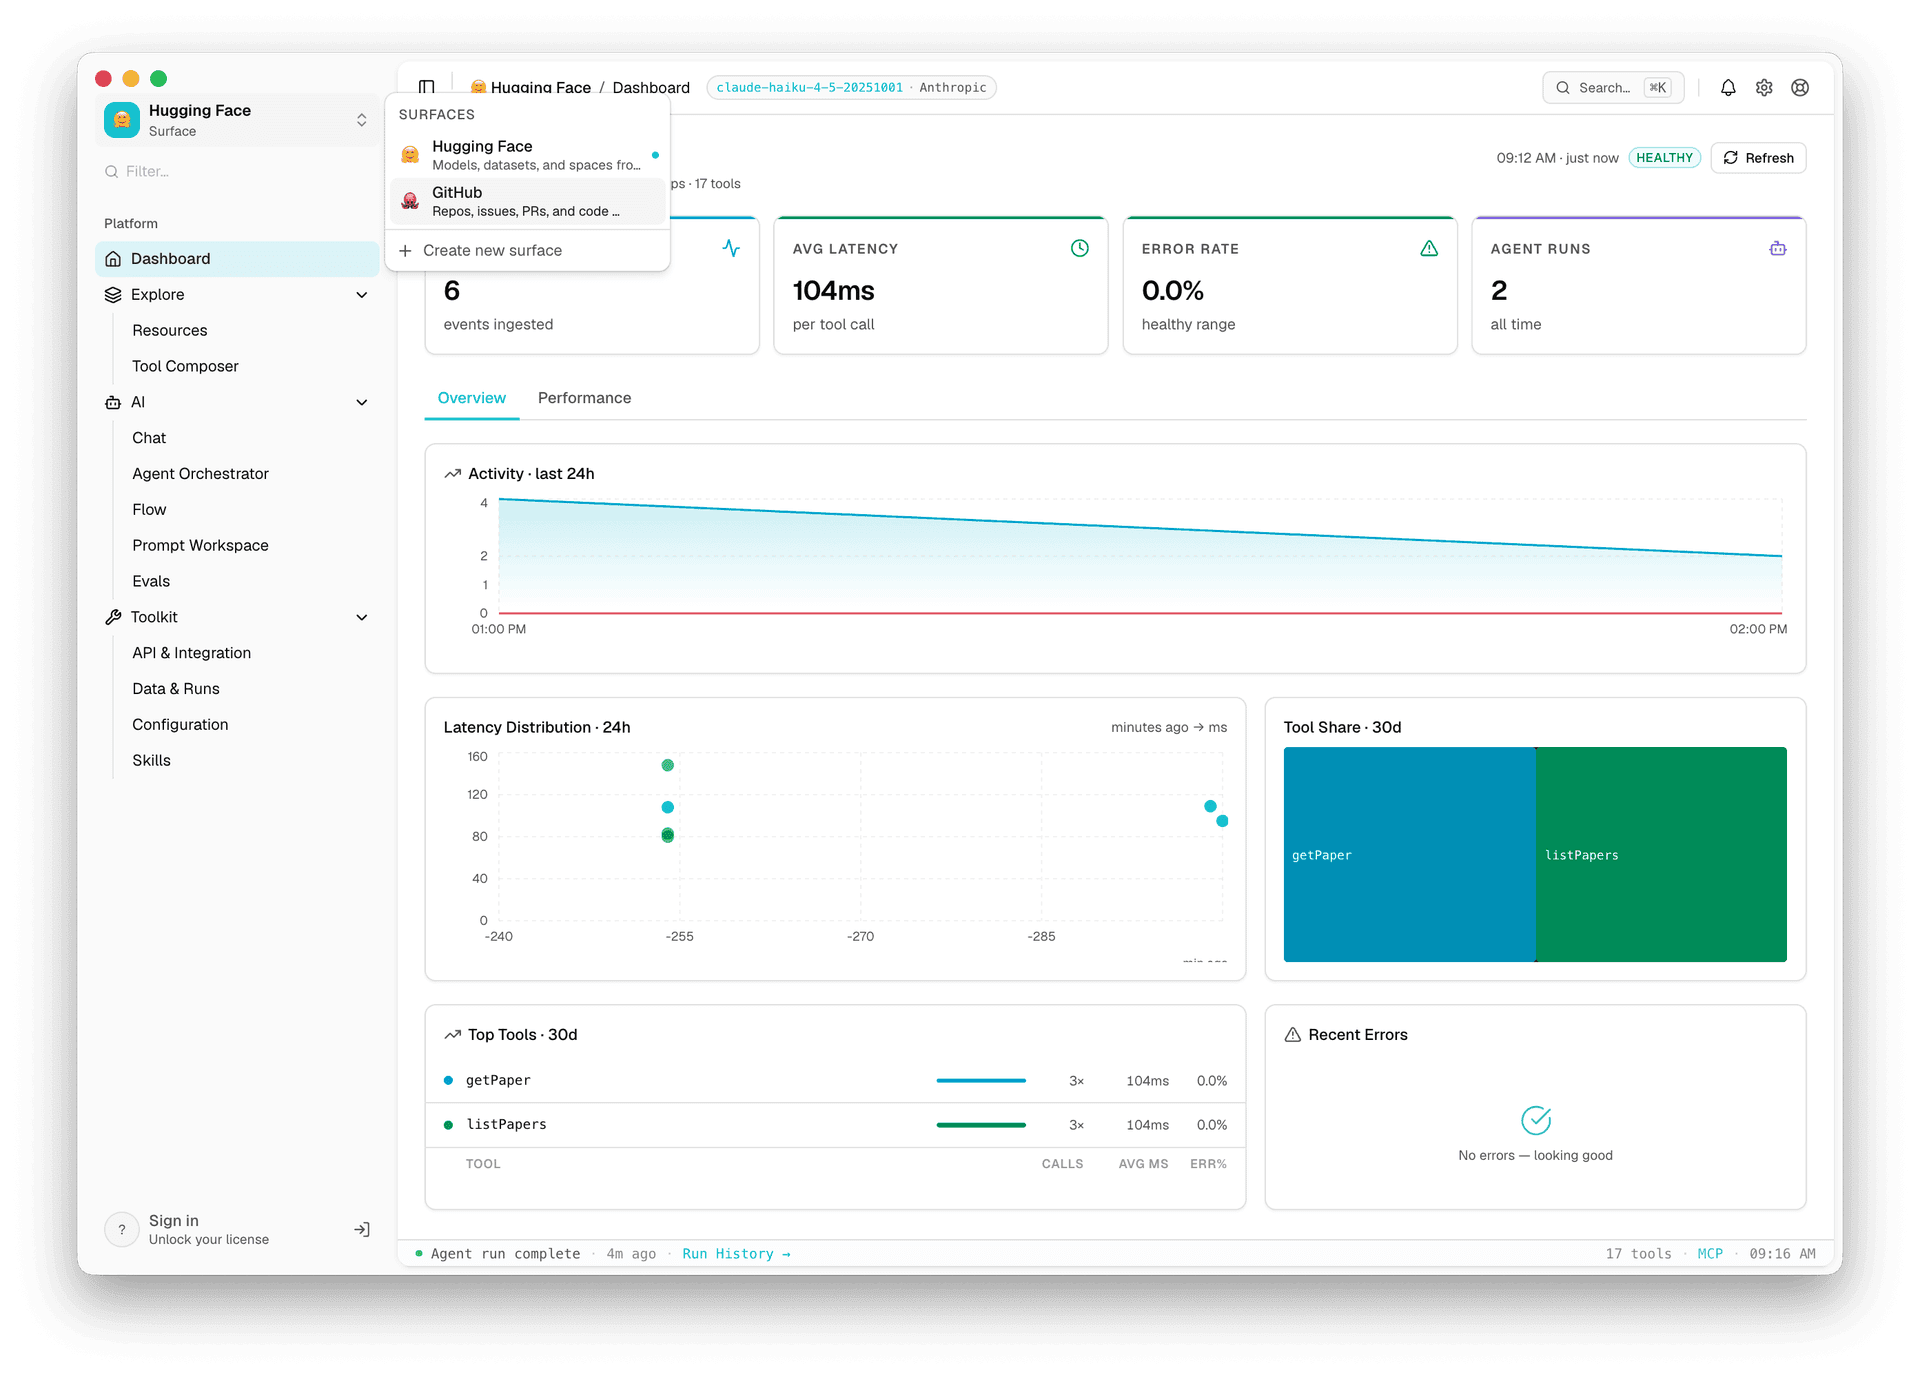Click the HEALTHY status badge
Viewport: 1920px width, 1377px height.
(x=1664, y=158)
